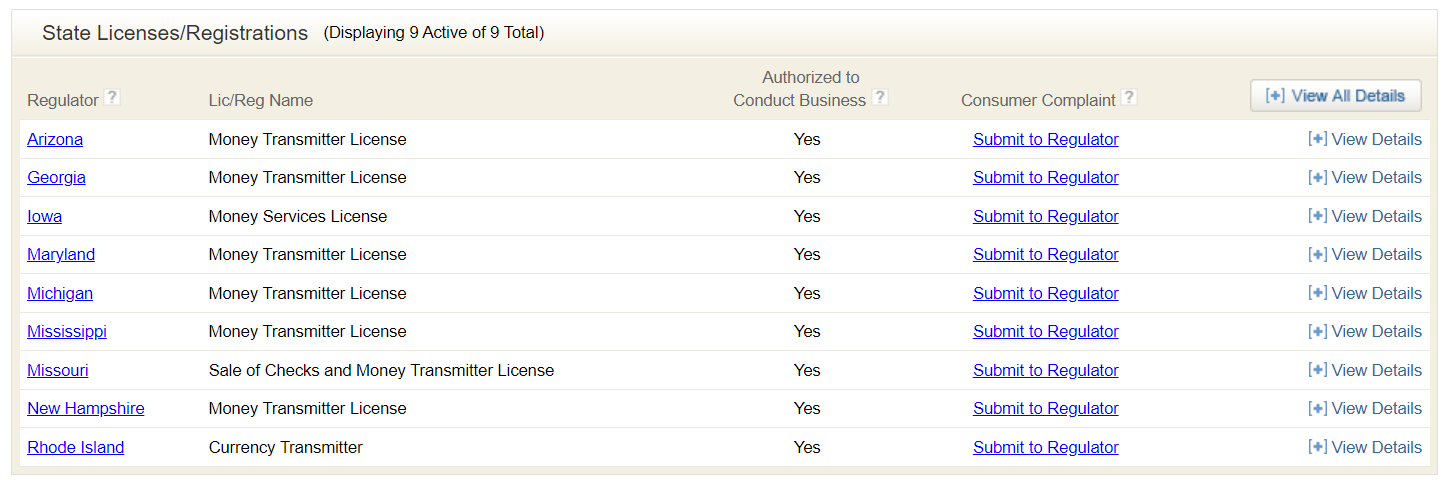Click the help icon next to Regulator
Image resolution: width=1447 pixels, height=480 pixels.
[113, 97]
